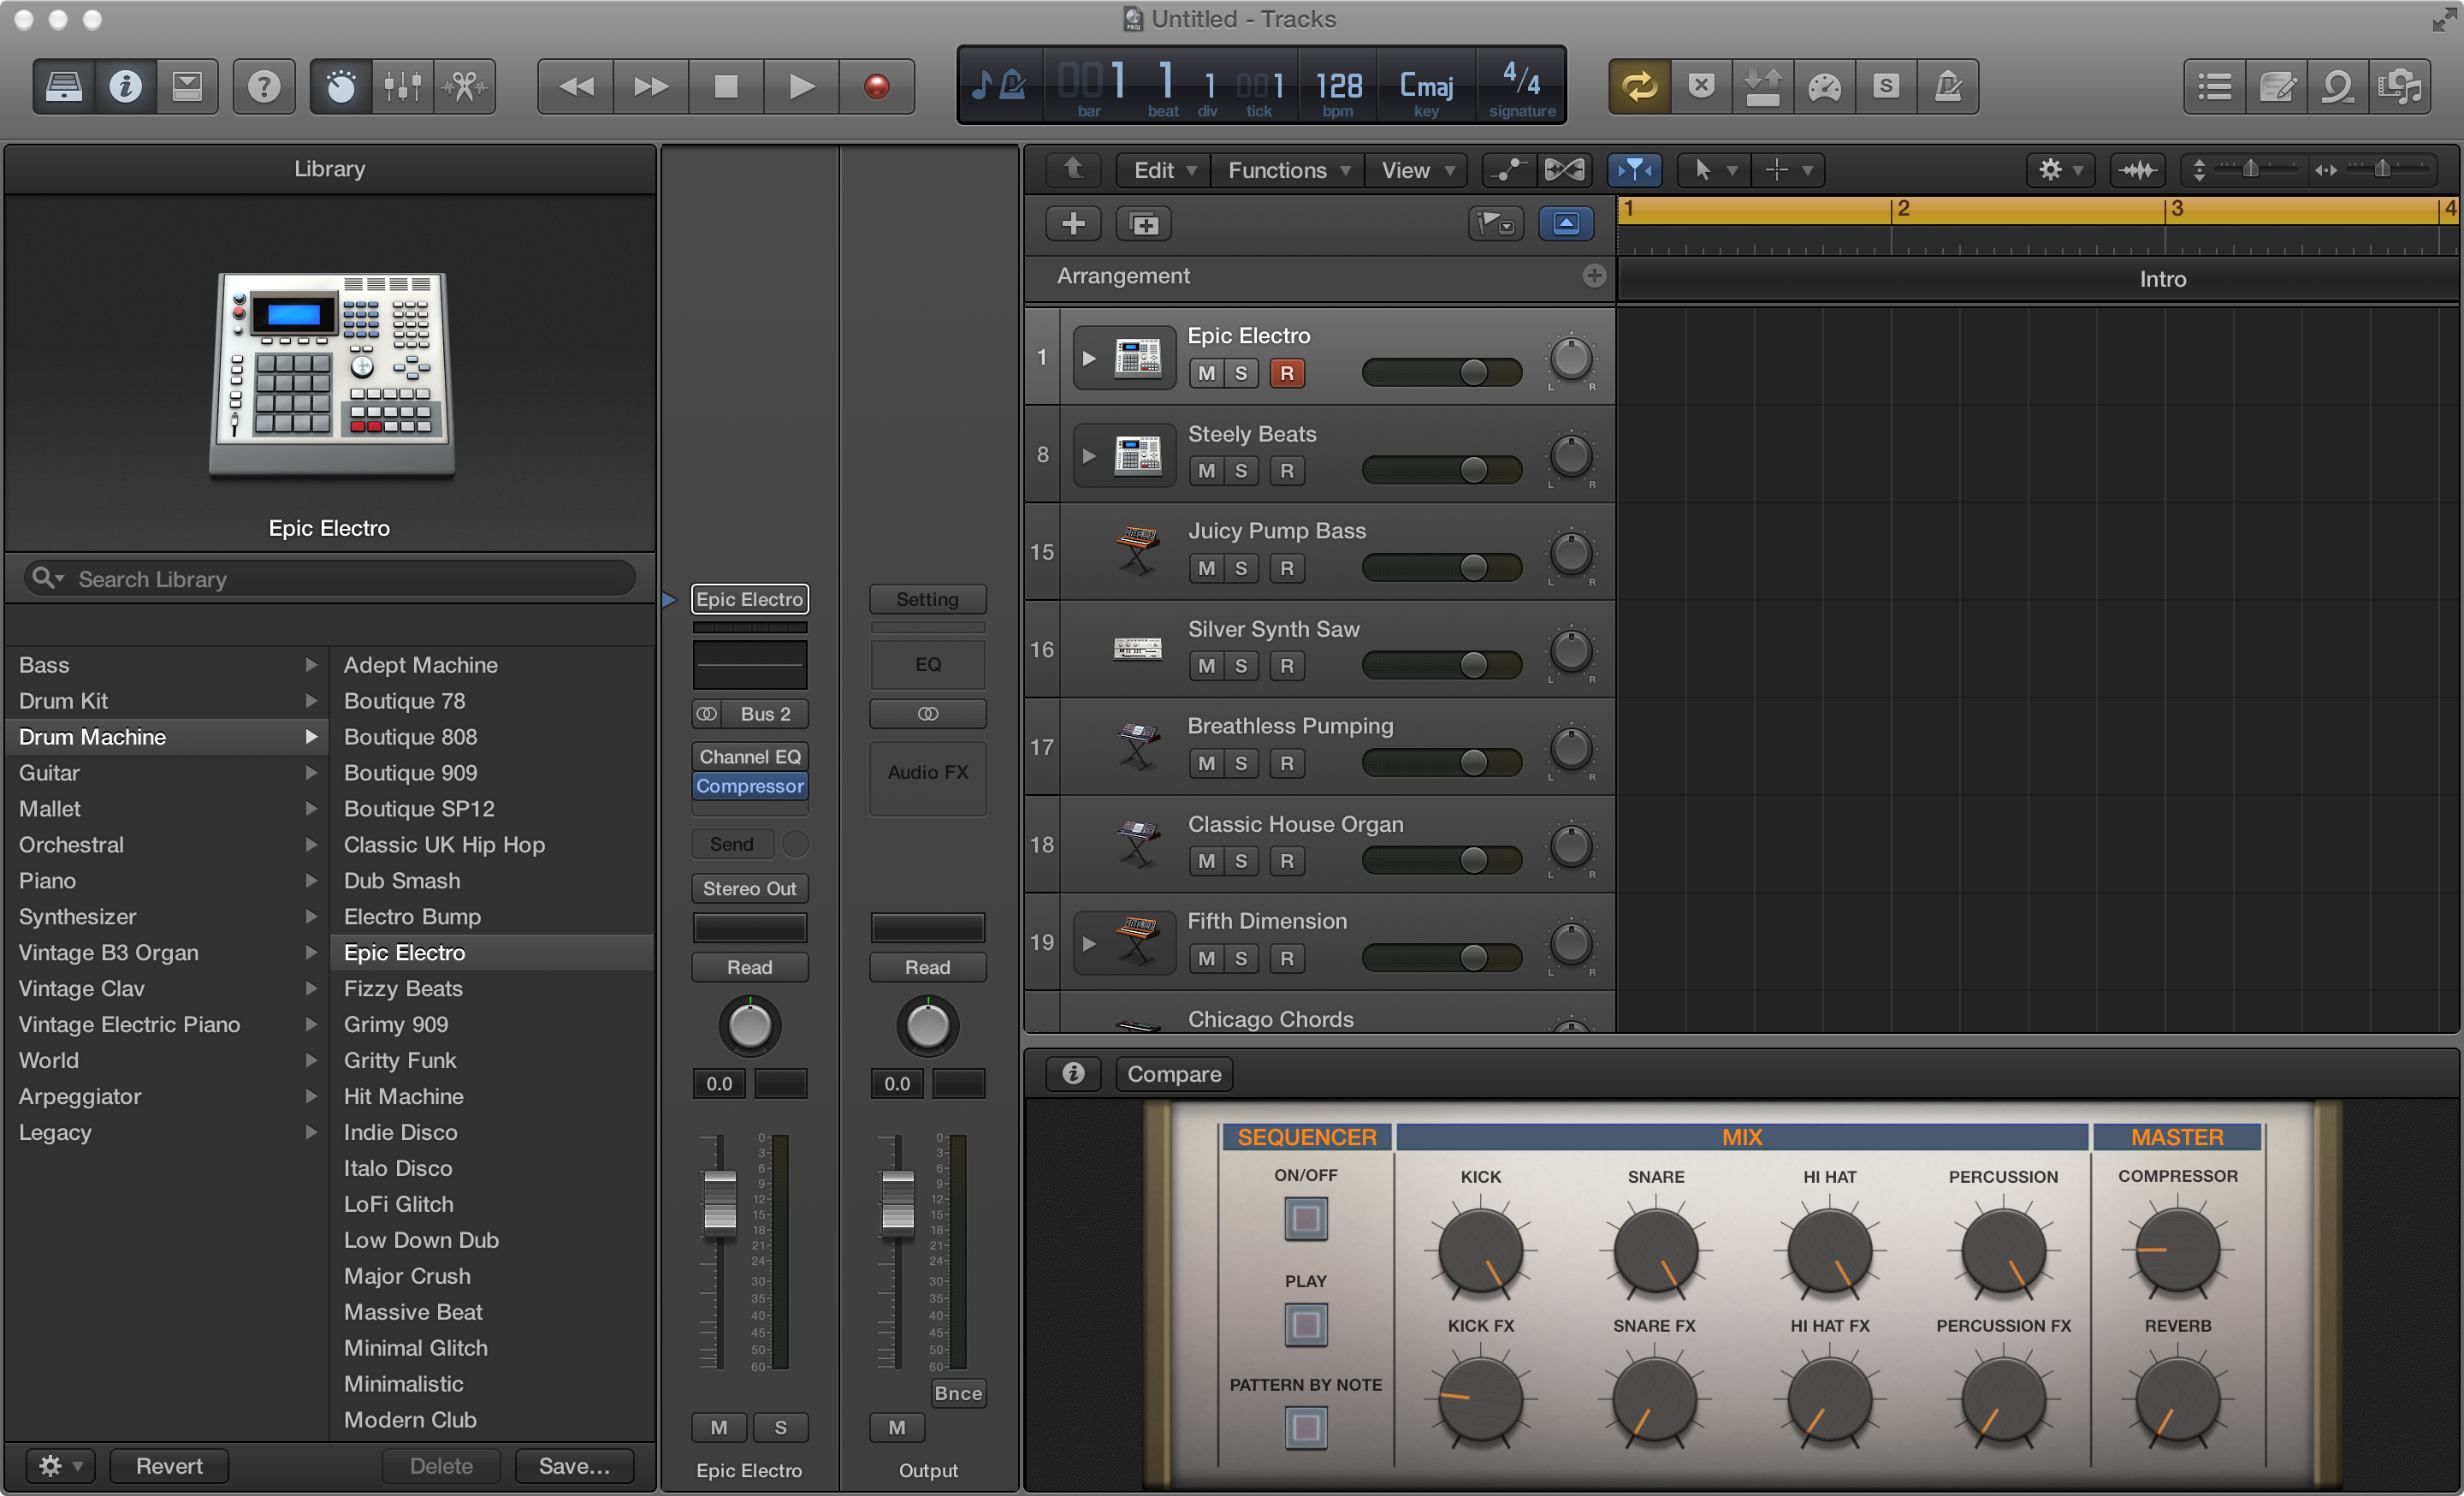Click the Channel EQ plug-in slot

pos(750,757)
